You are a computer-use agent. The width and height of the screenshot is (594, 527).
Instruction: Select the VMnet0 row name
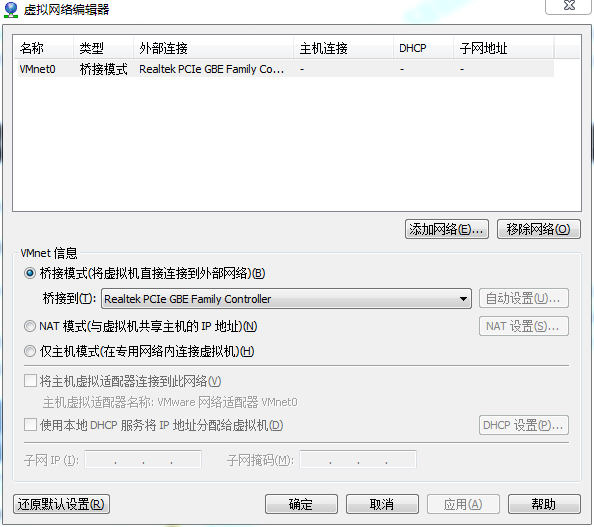pyautogui.click(x=37, y=69)
